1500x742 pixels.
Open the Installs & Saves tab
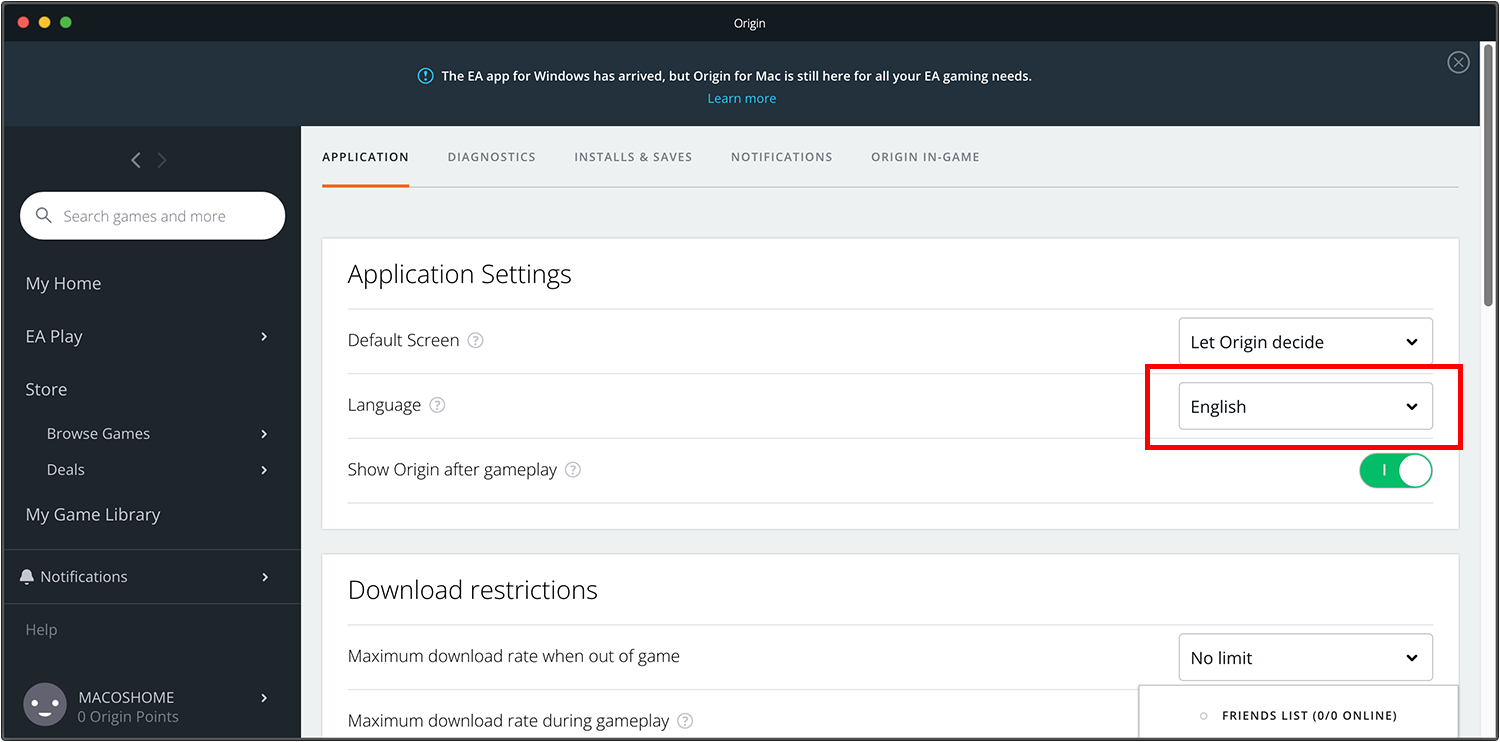click(x=633, y=157)
